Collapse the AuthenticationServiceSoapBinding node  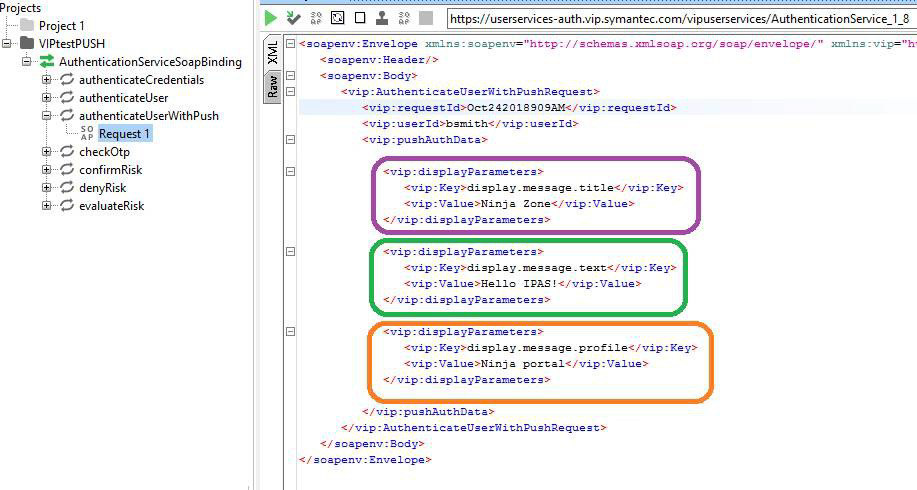[x=26, y=61]
